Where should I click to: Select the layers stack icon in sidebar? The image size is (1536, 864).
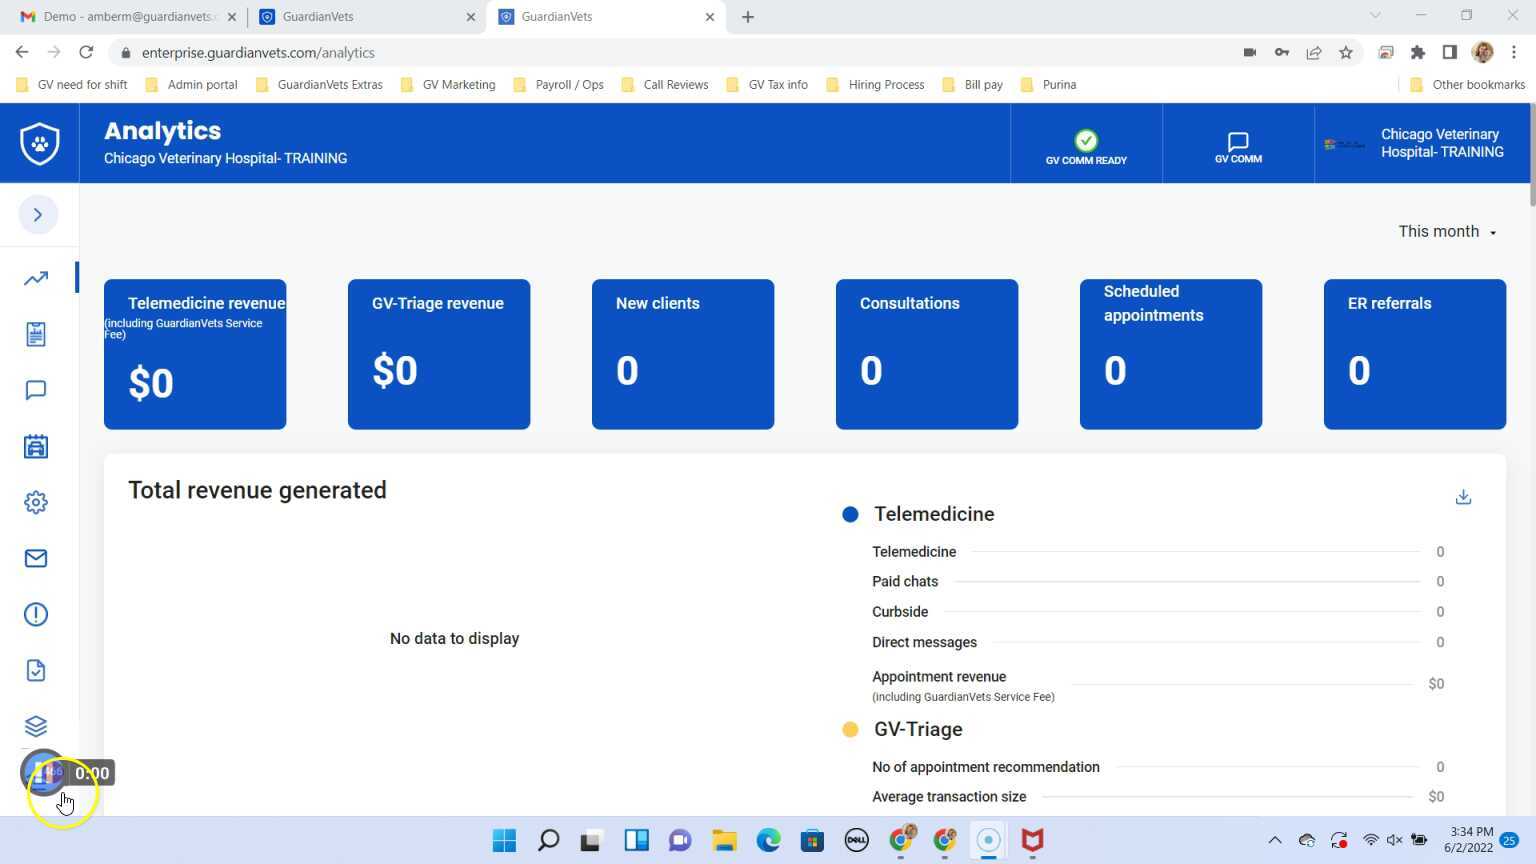tap(36, 726)
